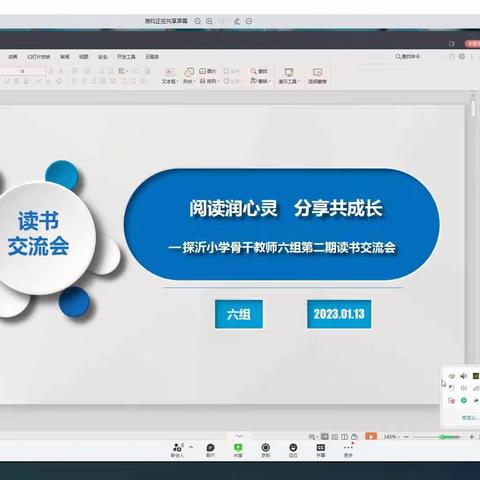Click the zoom in plus button
The width and height of the screenshot is (480, 480).
(471, 436)
